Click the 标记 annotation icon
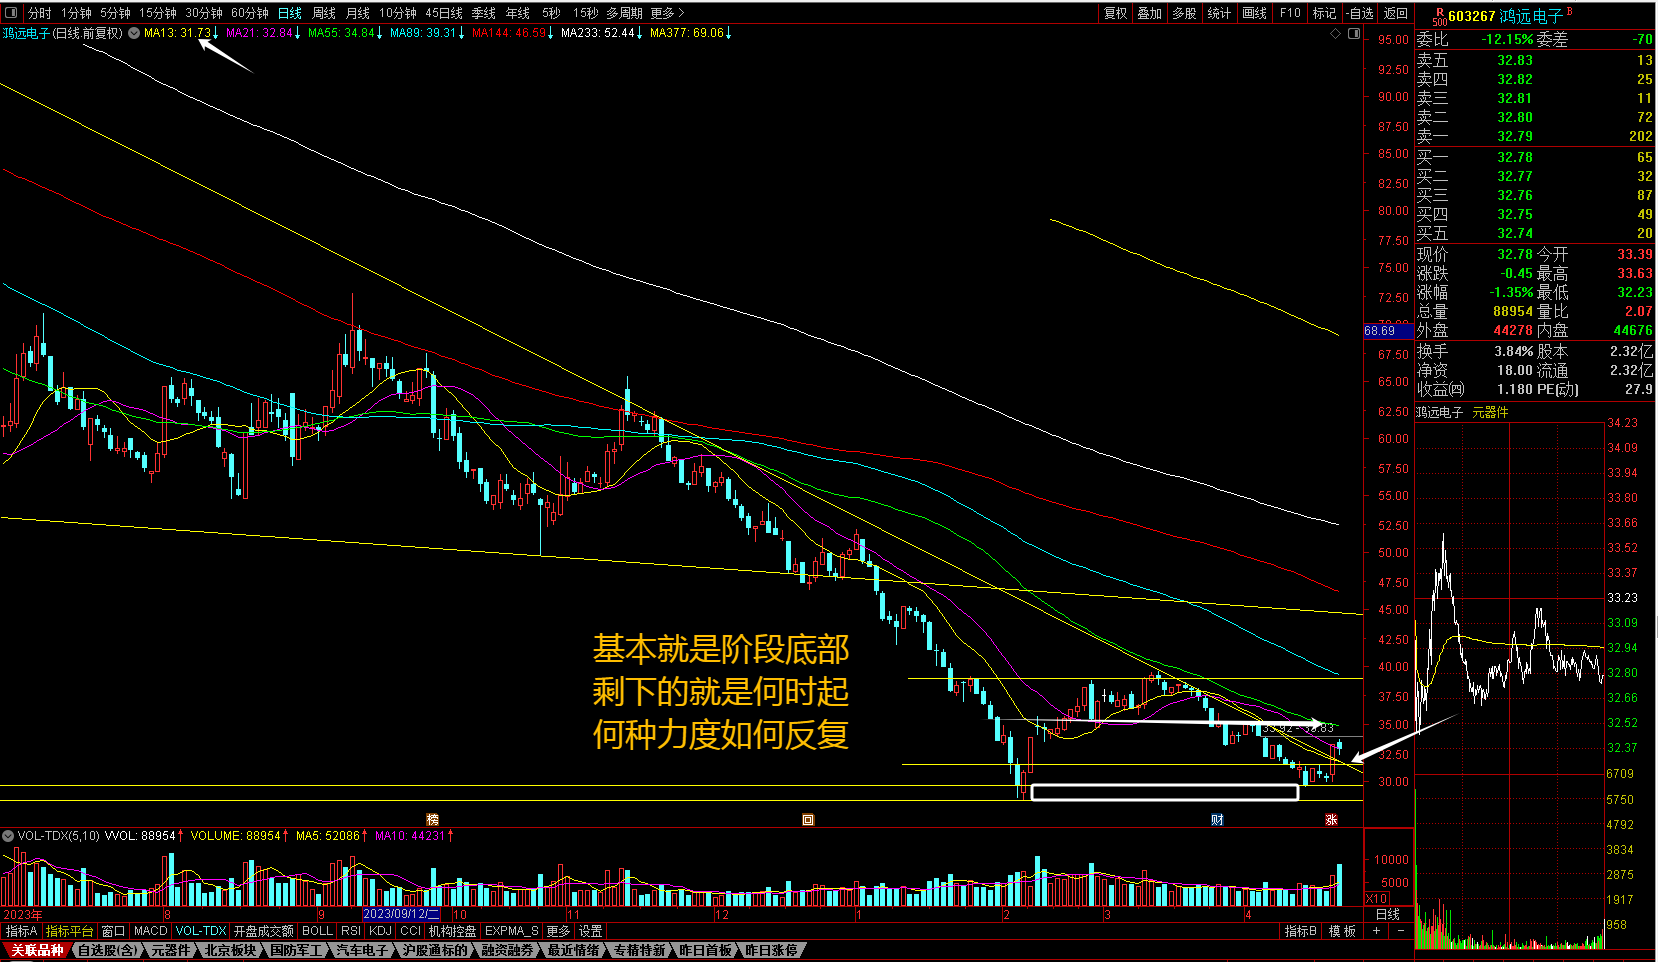The image size is (1658, 962). pyautogui.click(x=1324, y=13)
